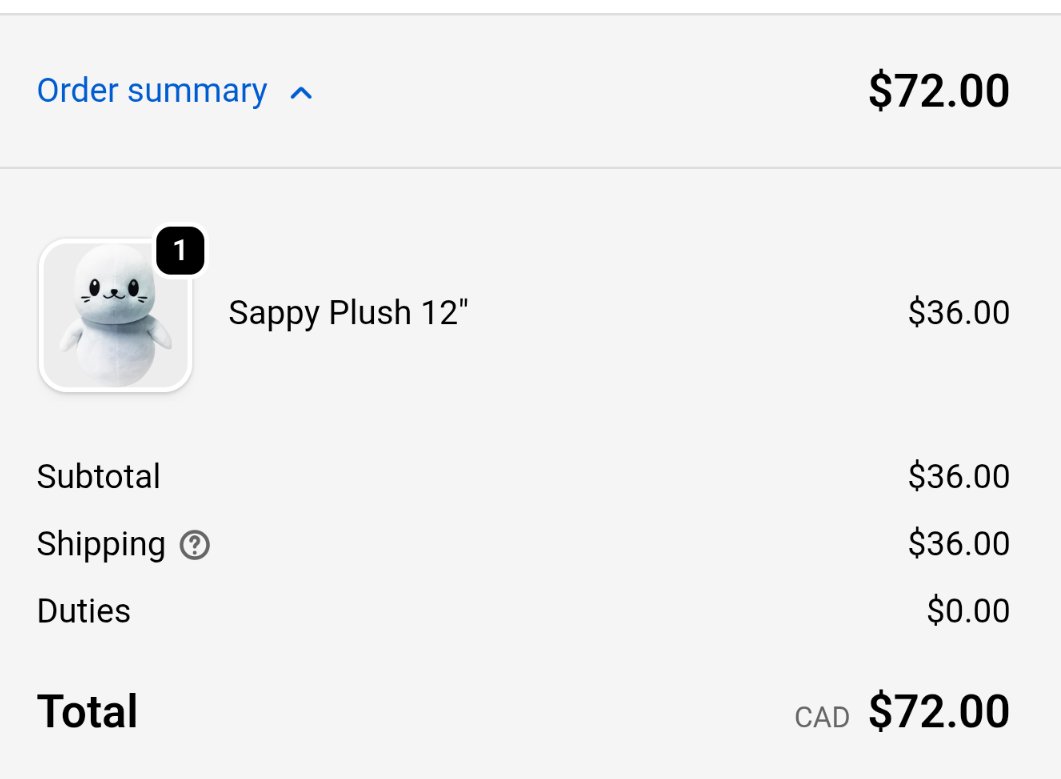This screenshot has height=779, width=1061.
Task: Click the quantity badge showing 1
Action: coord(180,251)
